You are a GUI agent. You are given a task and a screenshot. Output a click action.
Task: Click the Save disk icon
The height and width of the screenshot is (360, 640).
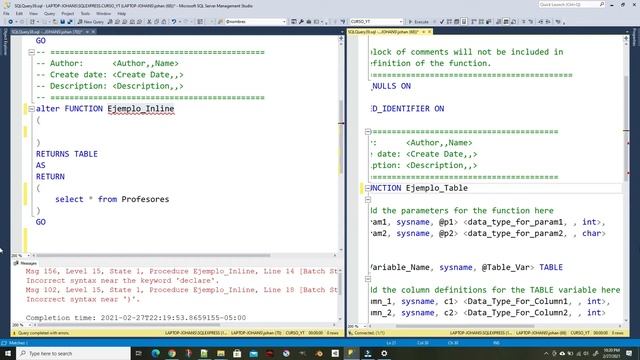(x=62, y=22)
